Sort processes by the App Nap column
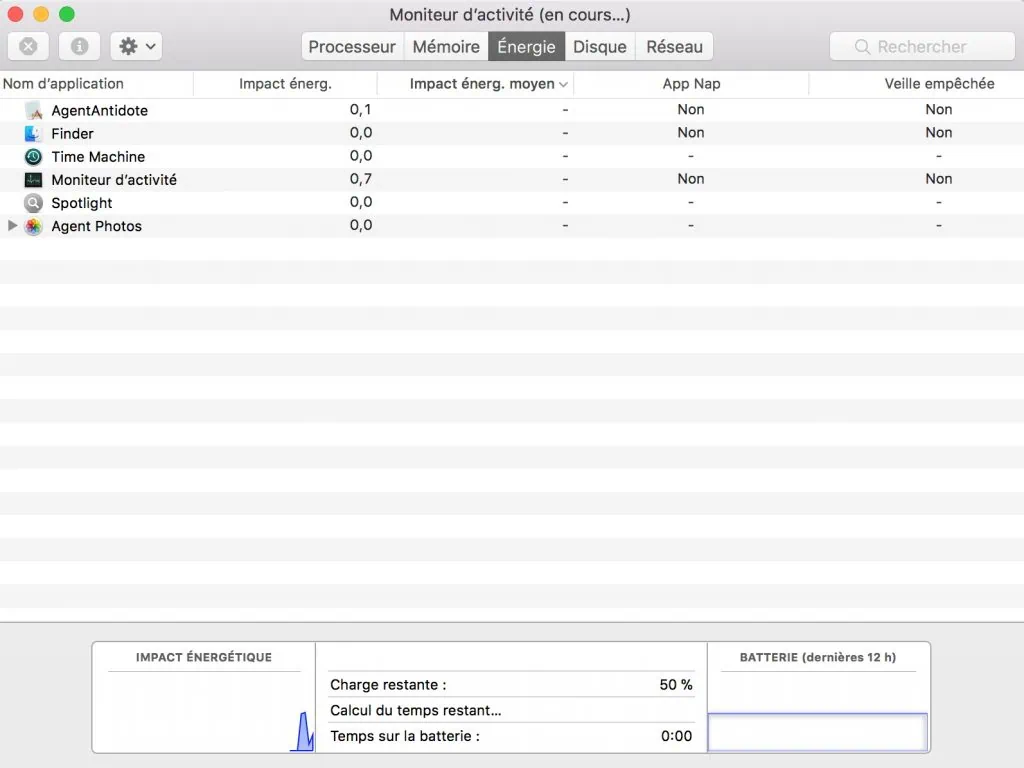Screen dimensions: 1024x768 690,84
